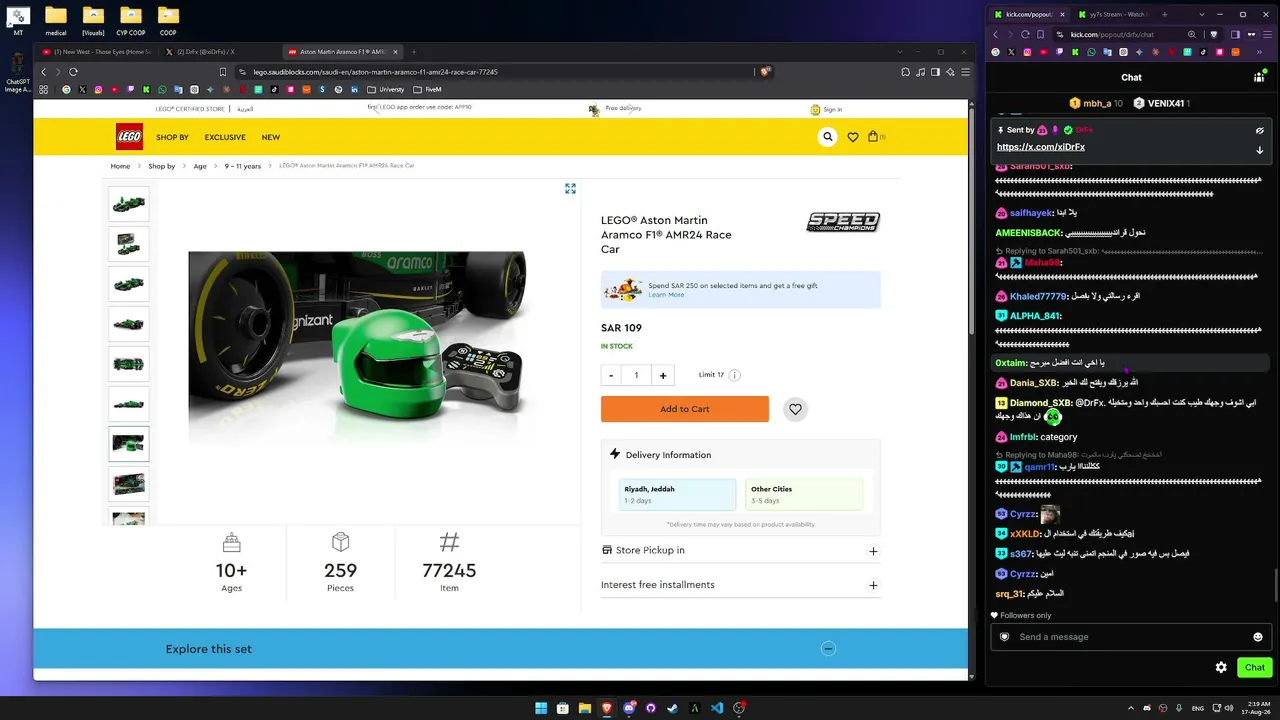This screenshot has width=1280, height=720.
Task: Open the Universty bookmarks folder
Action: (x=386, y=90)
